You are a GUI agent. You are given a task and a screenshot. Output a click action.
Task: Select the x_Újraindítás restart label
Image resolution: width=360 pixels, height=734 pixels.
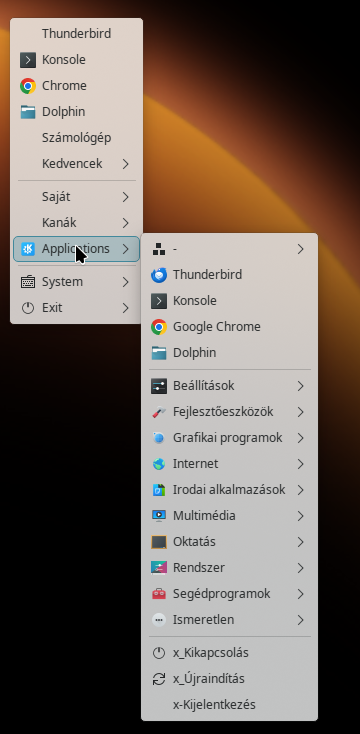coord(209,679)
